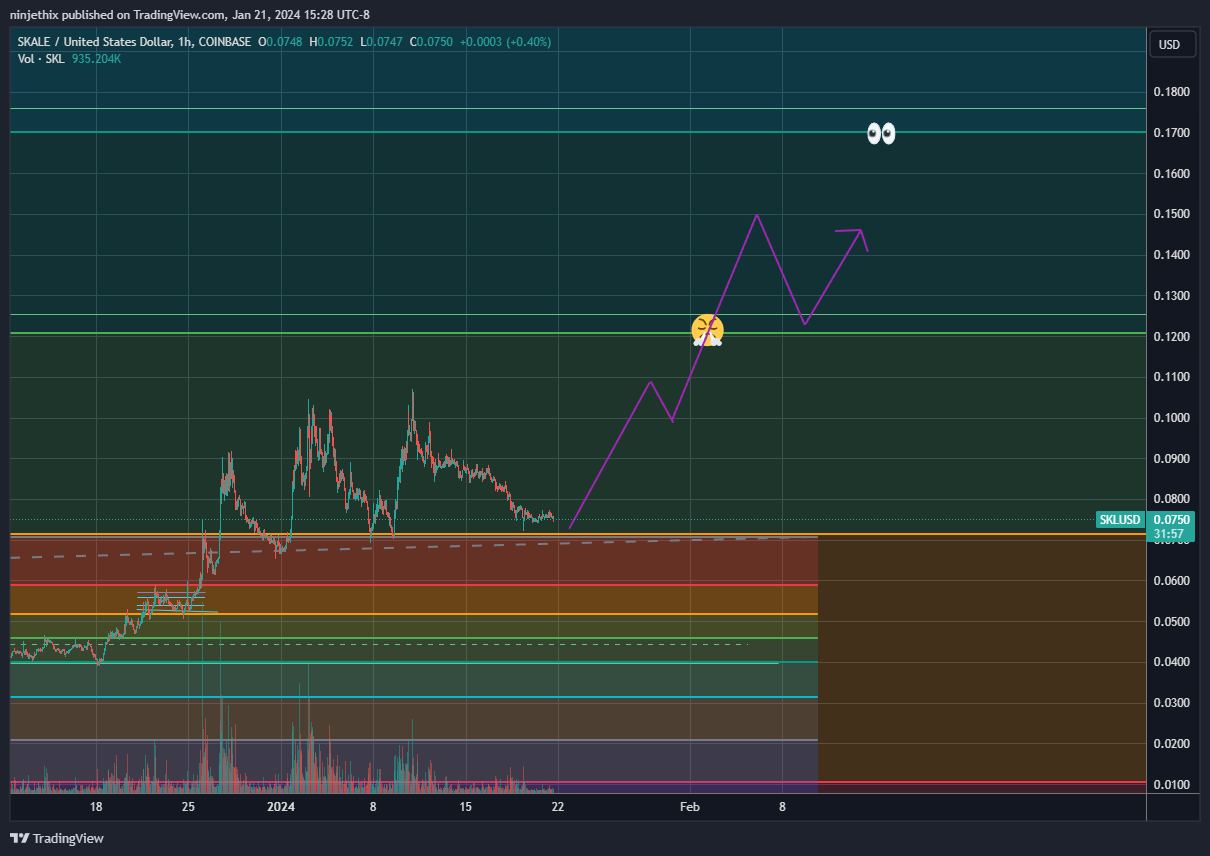Click the 0.1600 price axis label
This screenshot has width=1210, height=856.
pos(1171,174)
